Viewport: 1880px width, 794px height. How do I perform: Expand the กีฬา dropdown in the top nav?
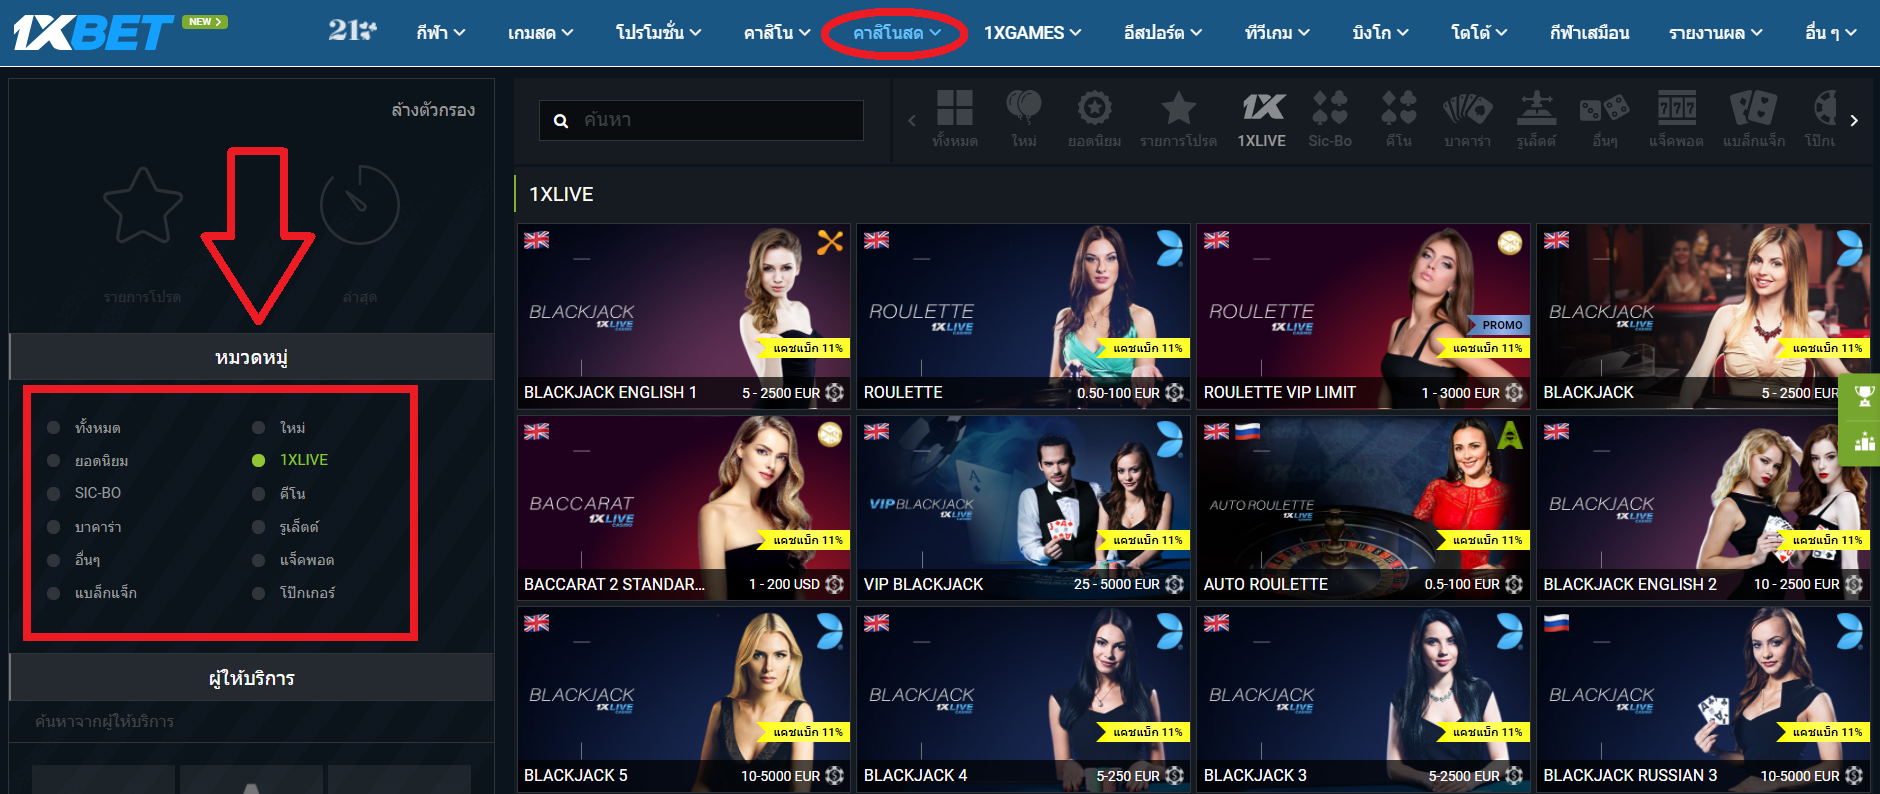[x=441, y=33]
